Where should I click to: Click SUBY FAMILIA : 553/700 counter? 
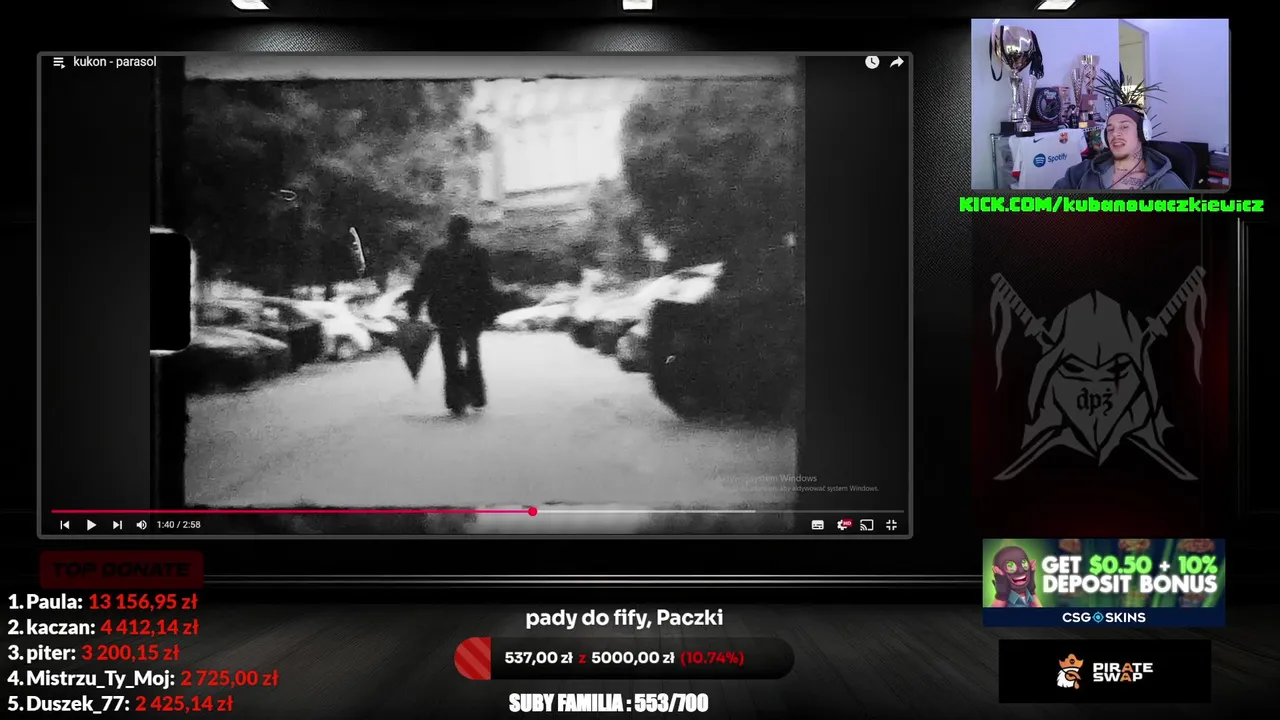click(x=608, y=703)
